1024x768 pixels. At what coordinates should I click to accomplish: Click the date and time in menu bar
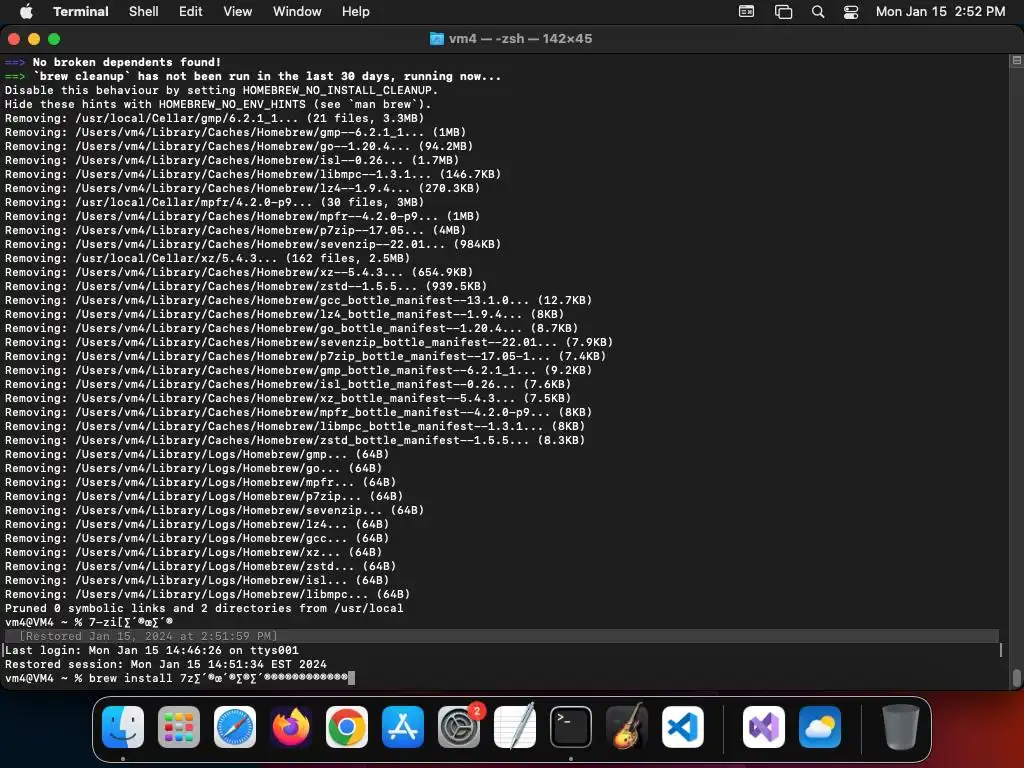[x=940, y=12]
